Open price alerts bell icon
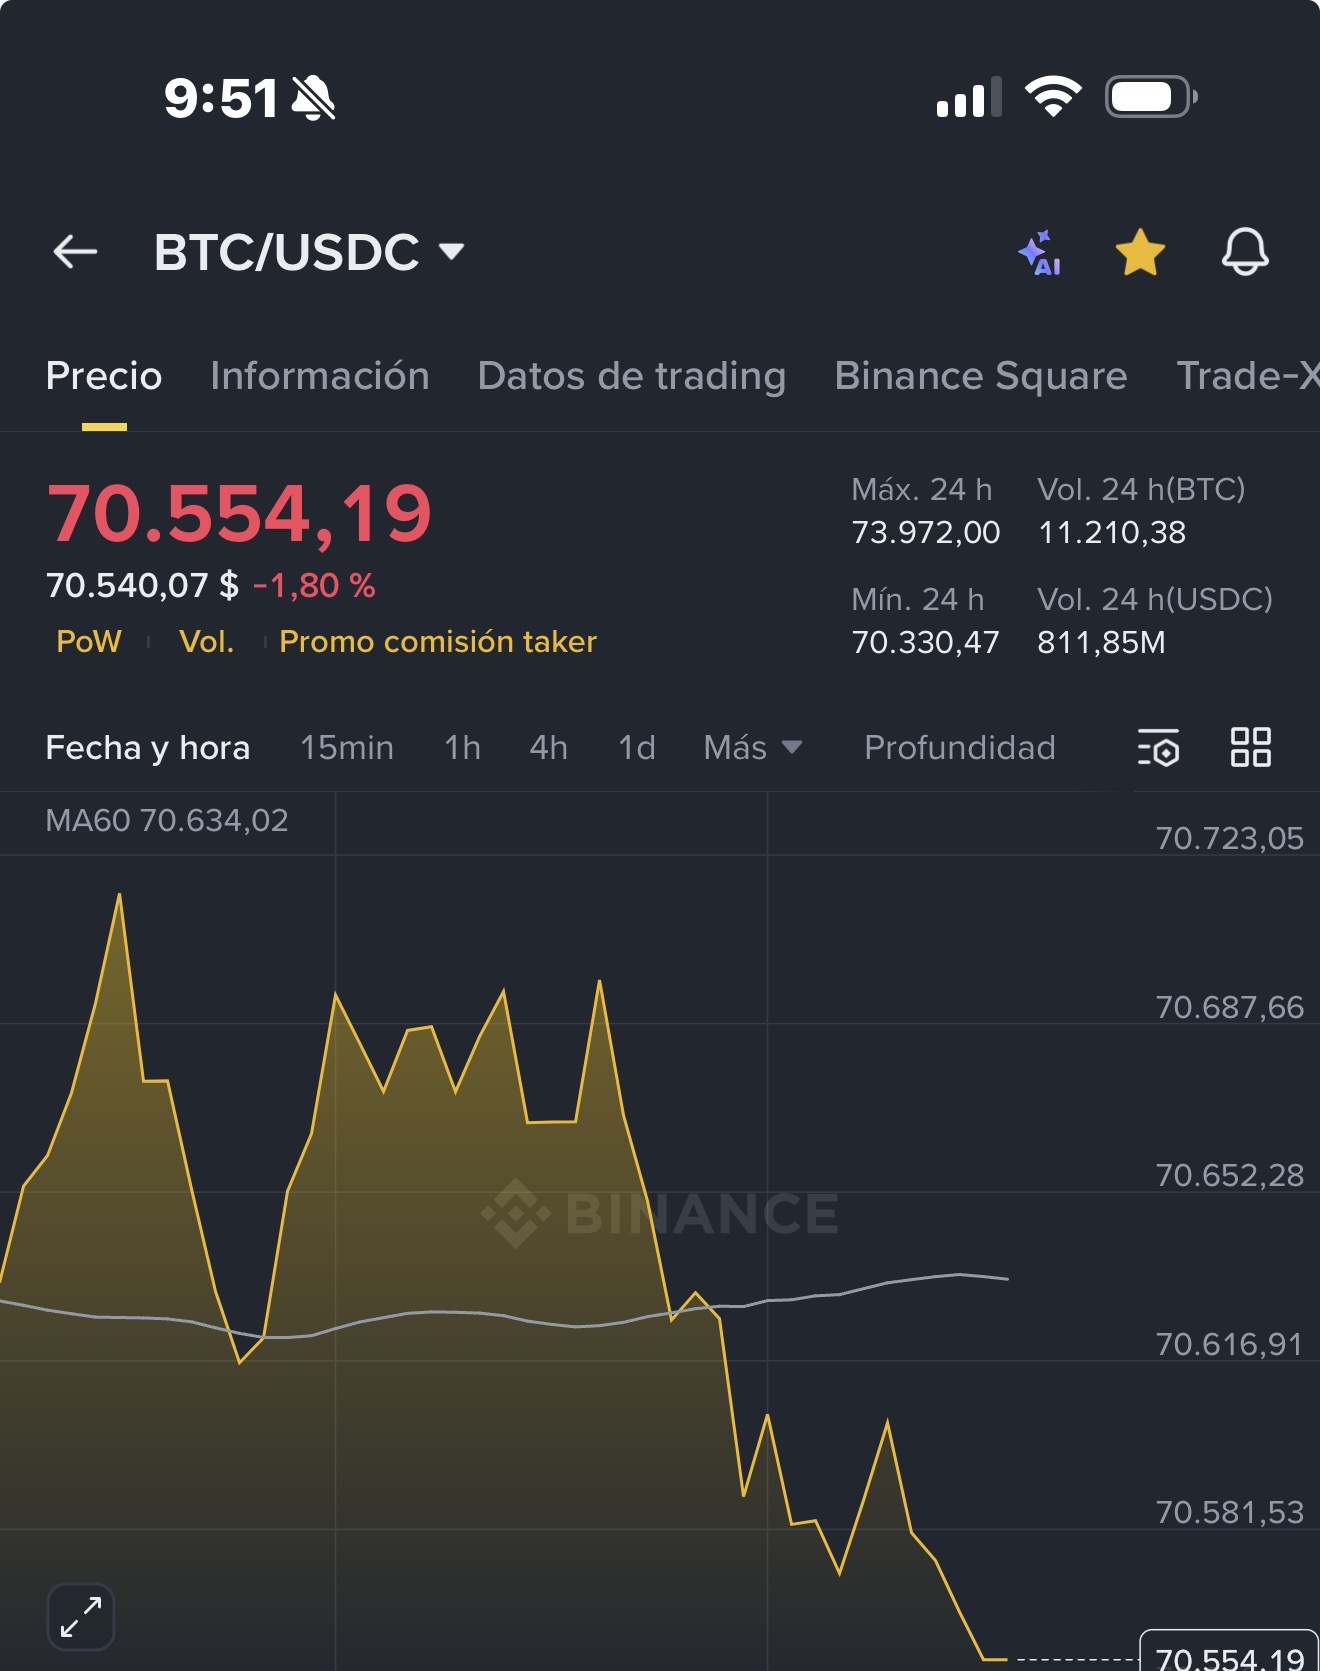 (1245, 252)
